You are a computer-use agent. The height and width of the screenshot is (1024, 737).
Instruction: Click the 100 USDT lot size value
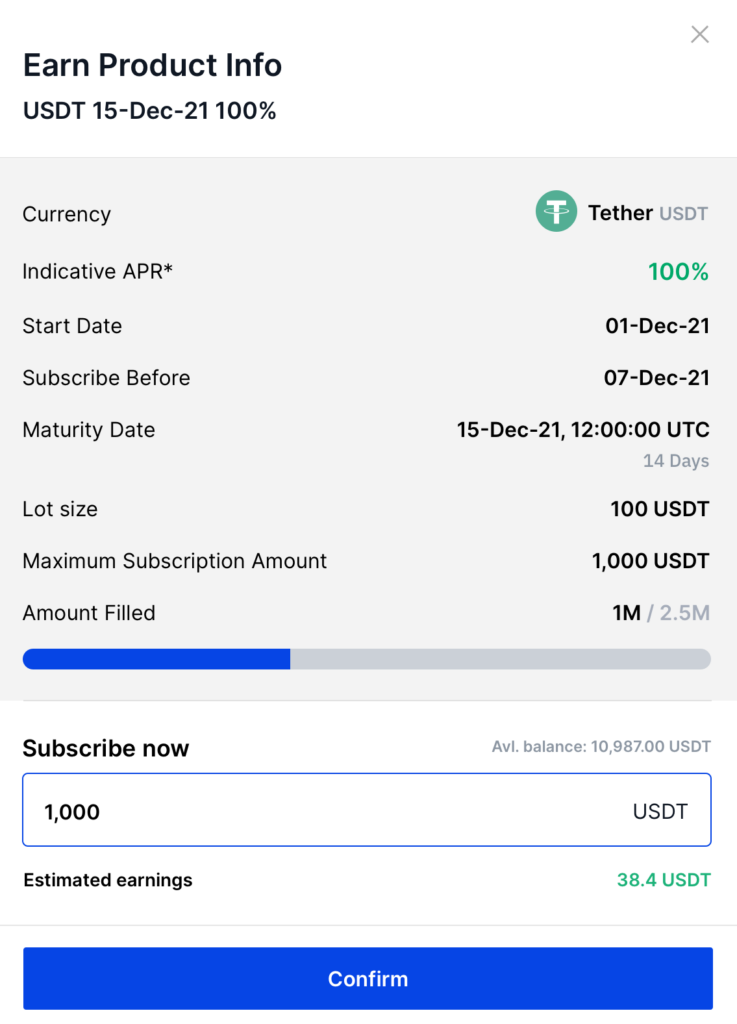tap(660, 509)
